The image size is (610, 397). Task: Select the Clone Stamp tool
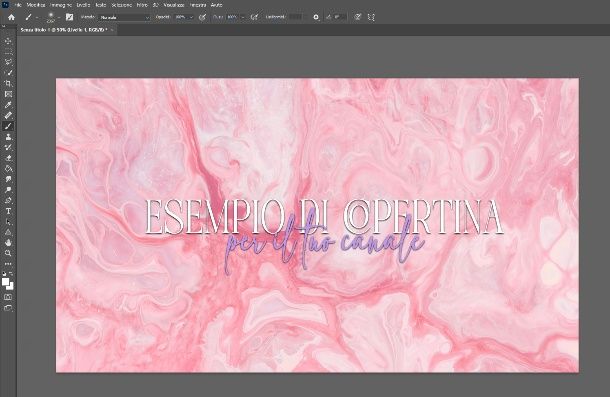(x=8, y=137)
